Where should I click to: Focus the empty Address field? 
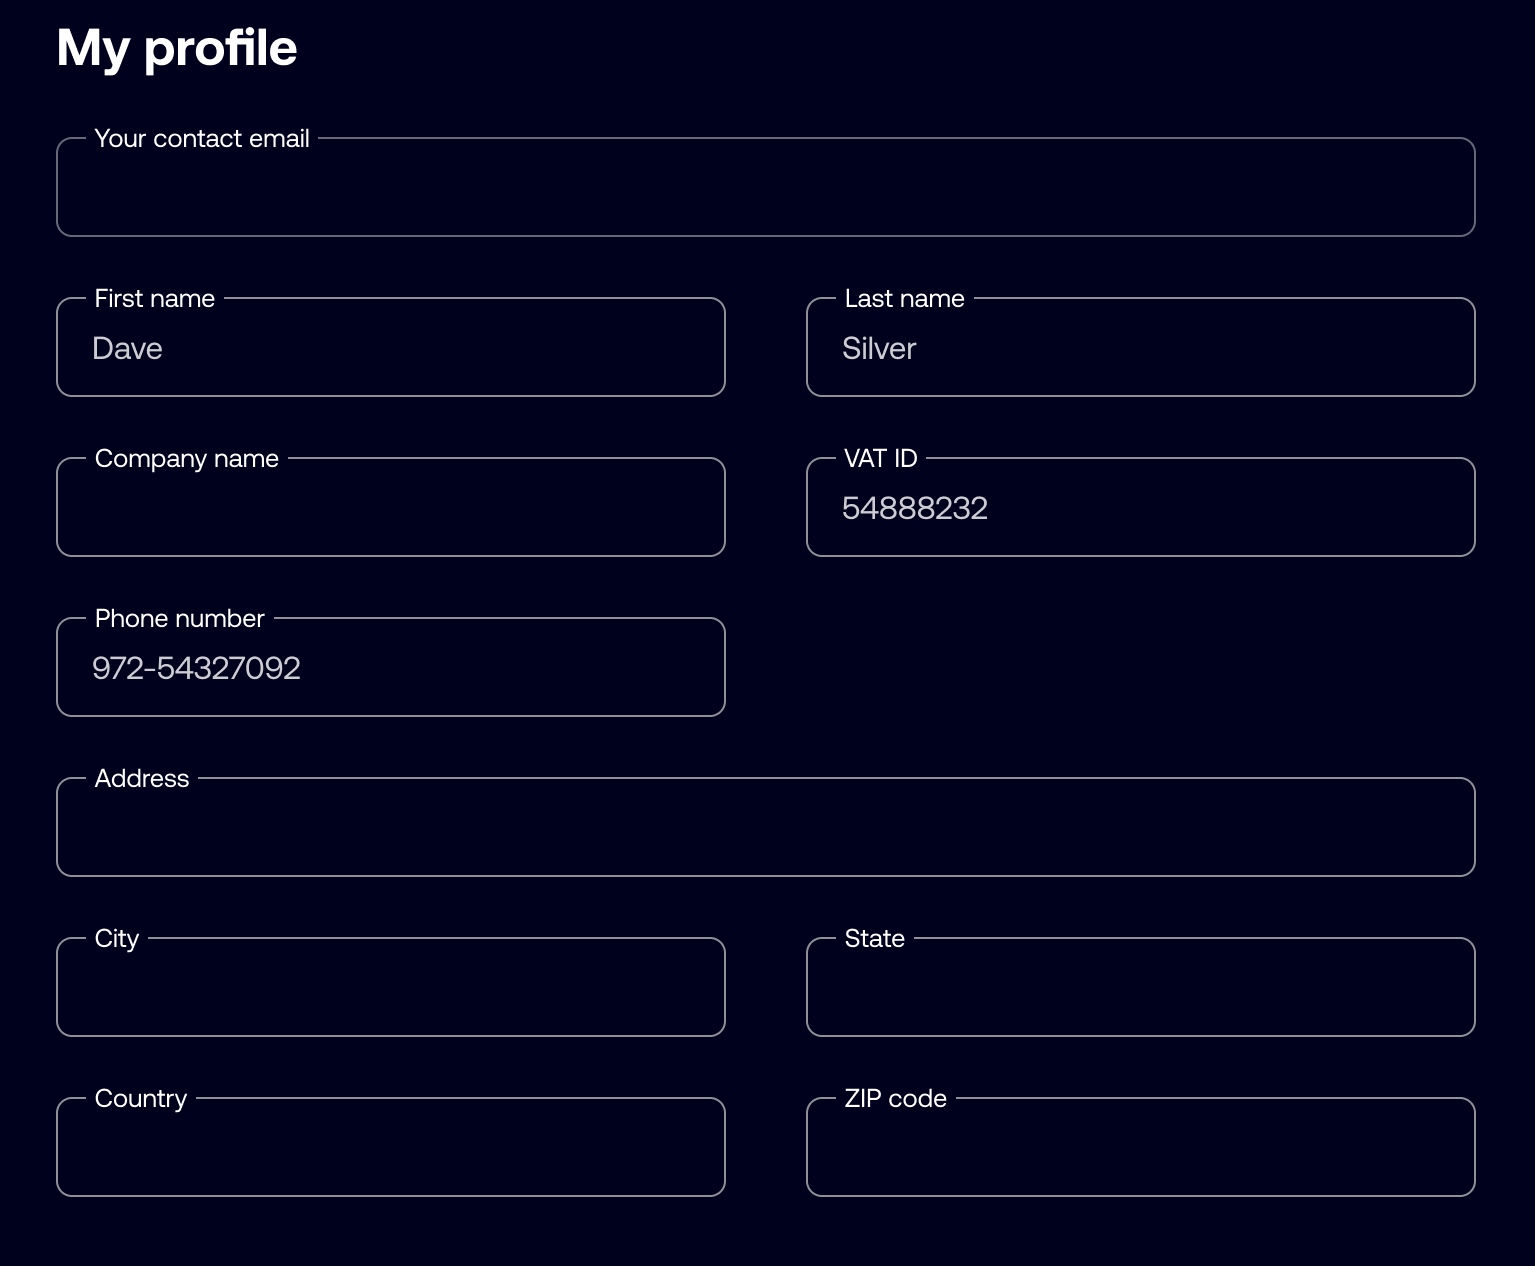(766, 827)
